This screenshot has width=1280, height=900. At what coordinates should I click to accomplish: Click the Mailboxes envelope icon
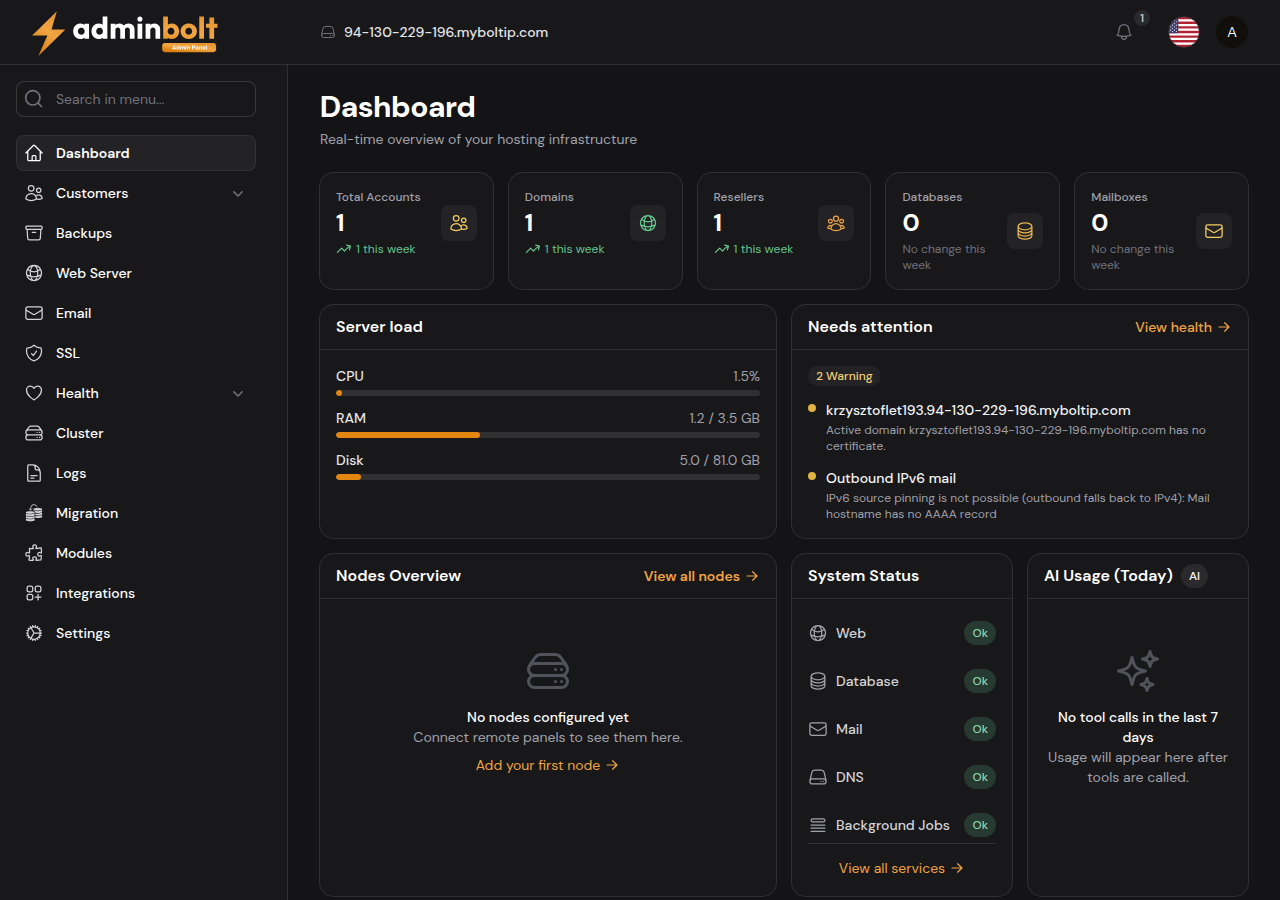click(x=1214, y=231)
